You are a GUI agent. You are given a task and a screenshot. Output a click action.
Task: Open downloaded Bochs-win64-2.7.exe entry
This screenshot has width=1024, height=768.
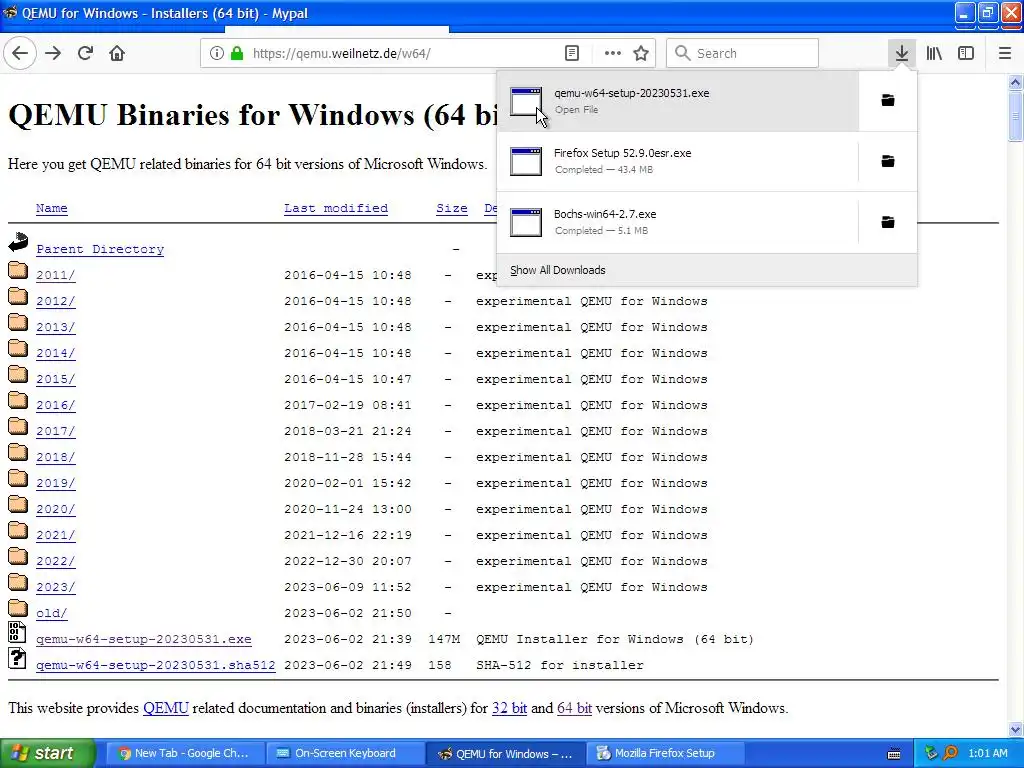[678, 223]
